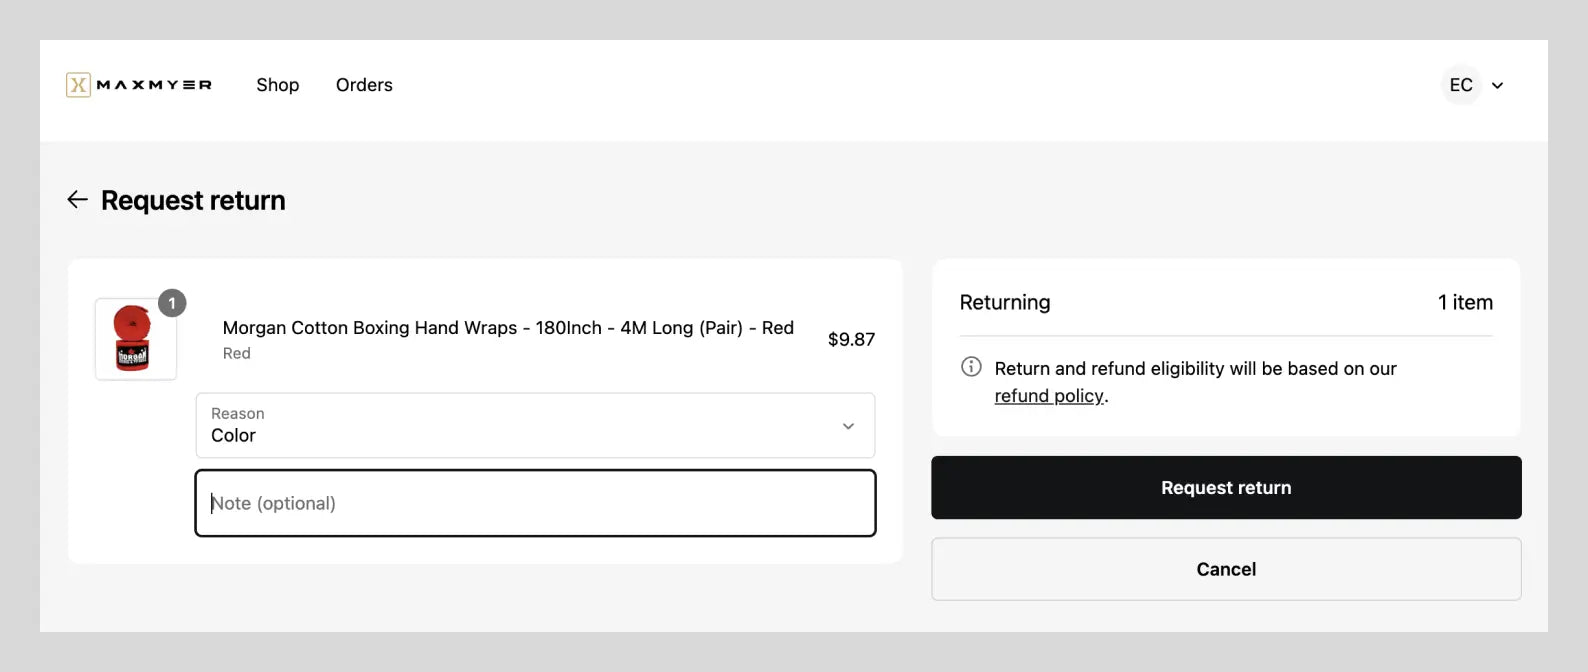Viewport: 1588px width, 672px height.
Task: Navigate to the Orders page
Action: point(364,85)
